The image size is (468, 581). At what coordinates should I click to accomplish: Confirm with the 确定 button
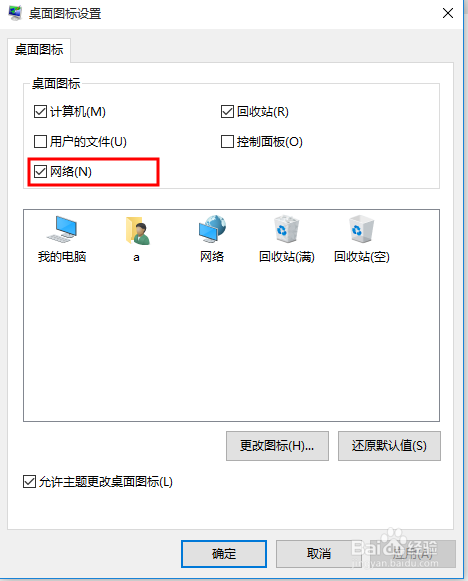224,554
